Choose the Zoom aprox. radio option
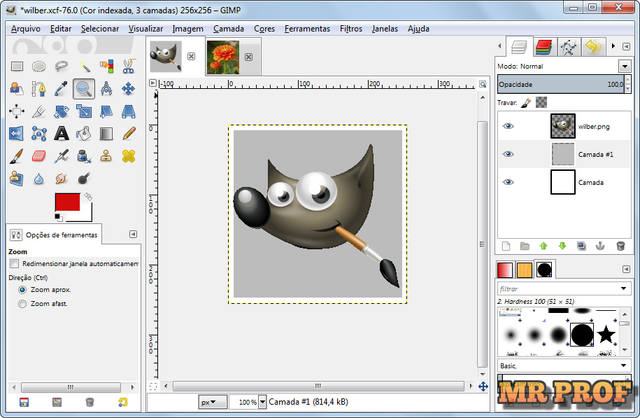The image size is (640, 418). [x=22, y=290]
